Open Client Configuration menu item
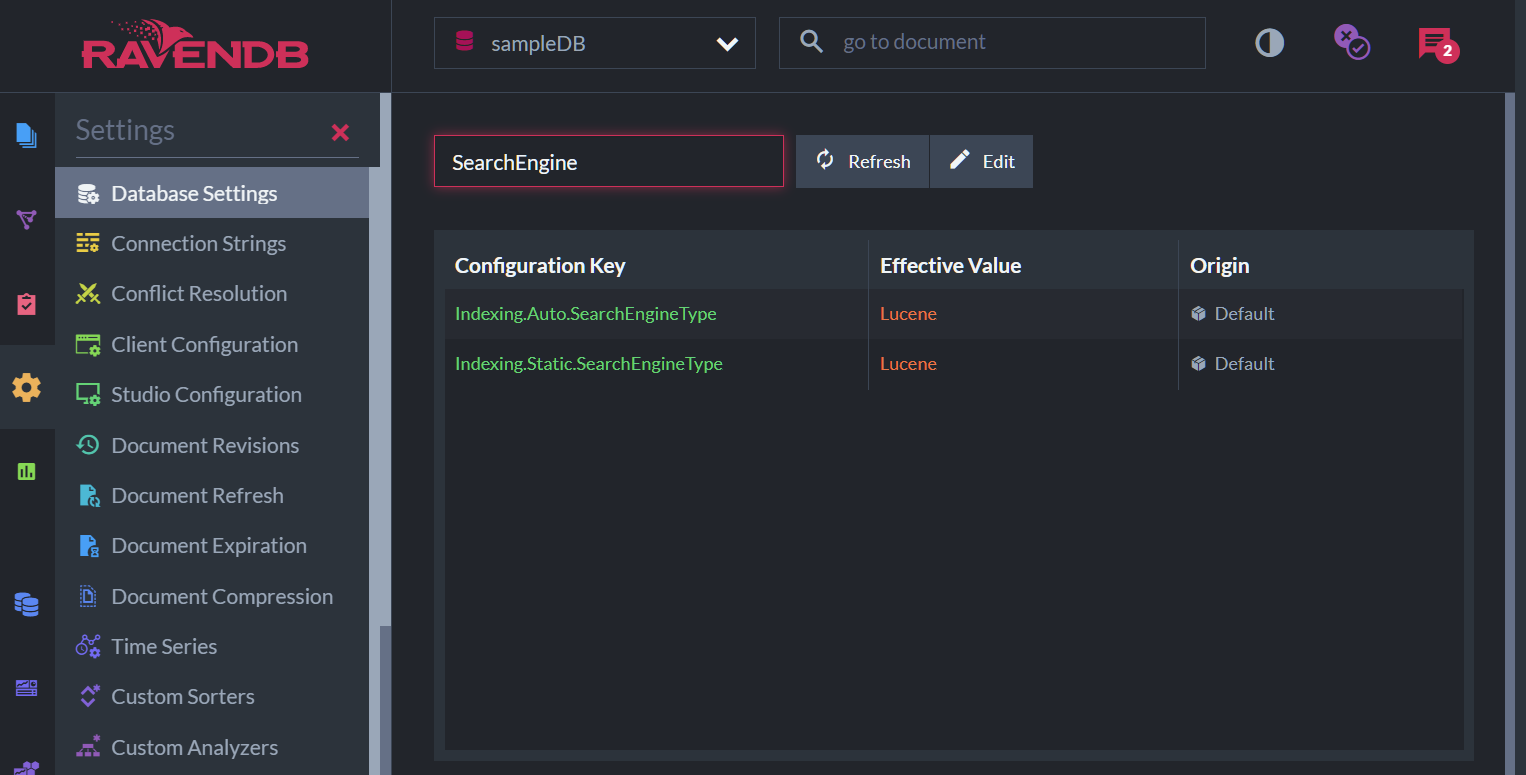 click(x=212, y=345)
